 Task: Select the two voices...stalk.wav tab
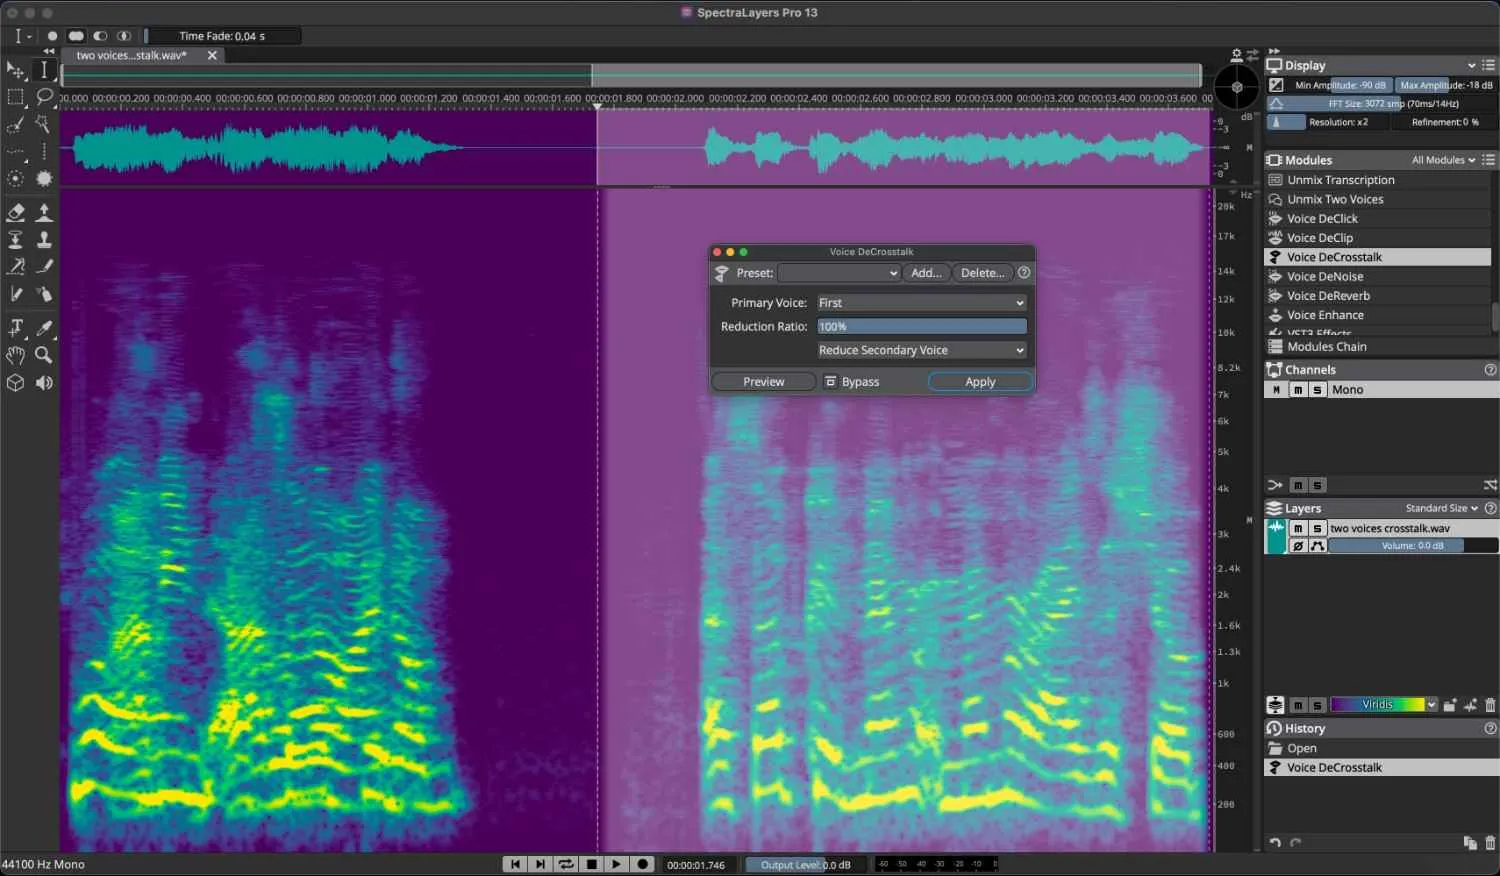(132, 55)
